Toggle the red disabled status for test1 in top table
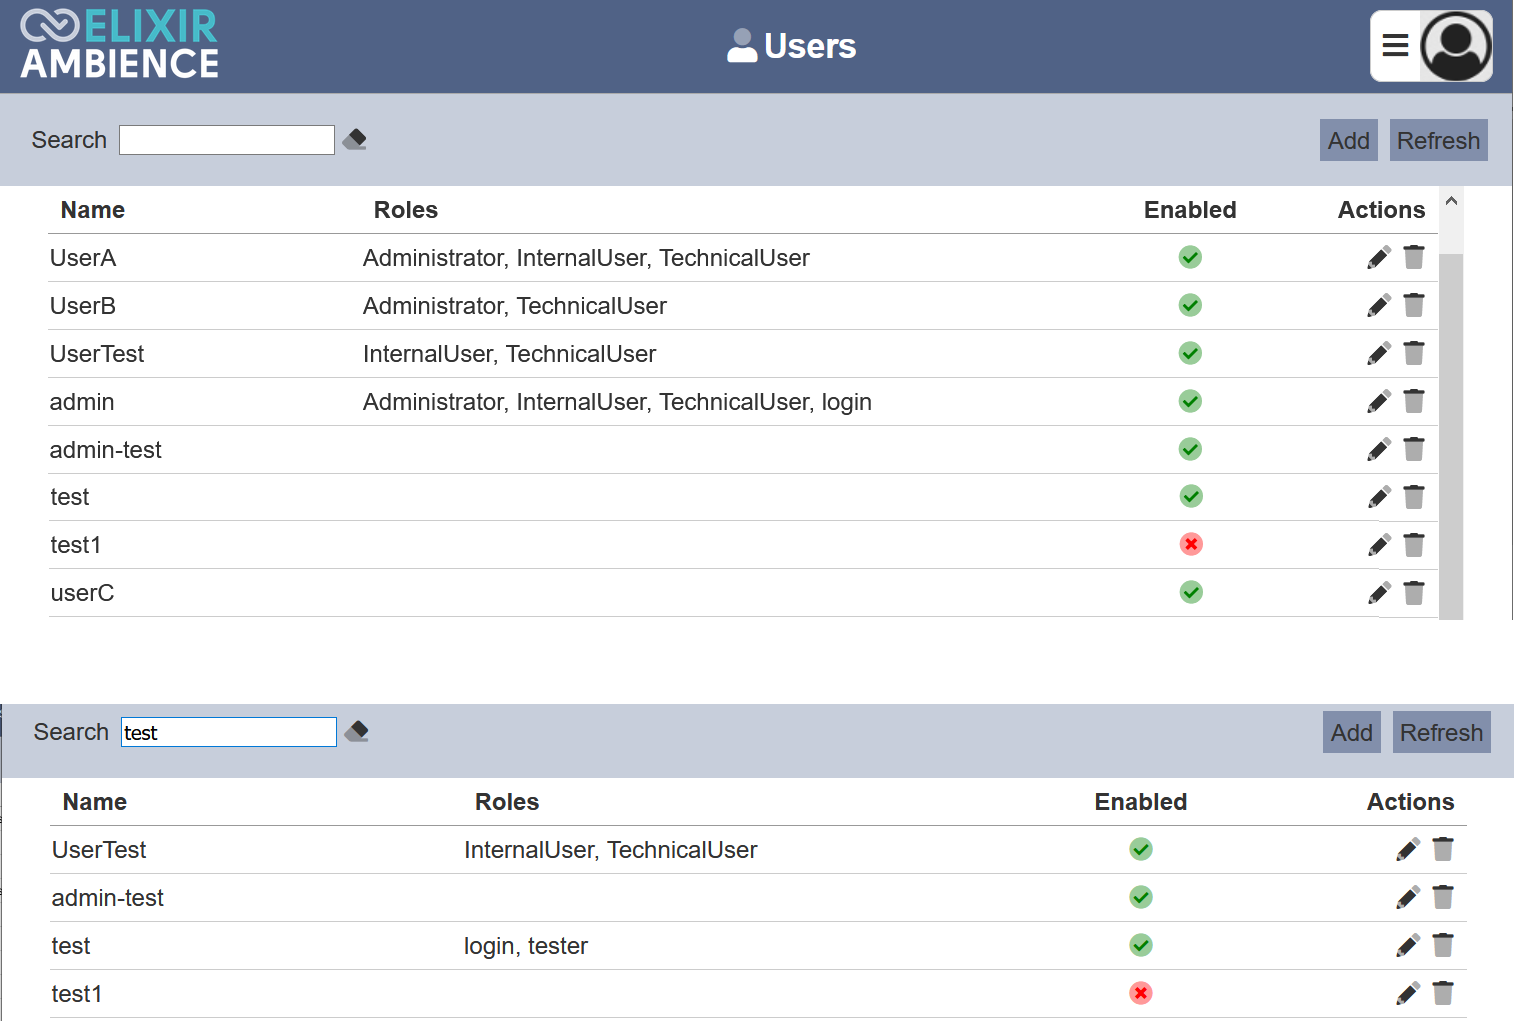The height and width of the screenshot is (1021, 1514). [1190, 545]
